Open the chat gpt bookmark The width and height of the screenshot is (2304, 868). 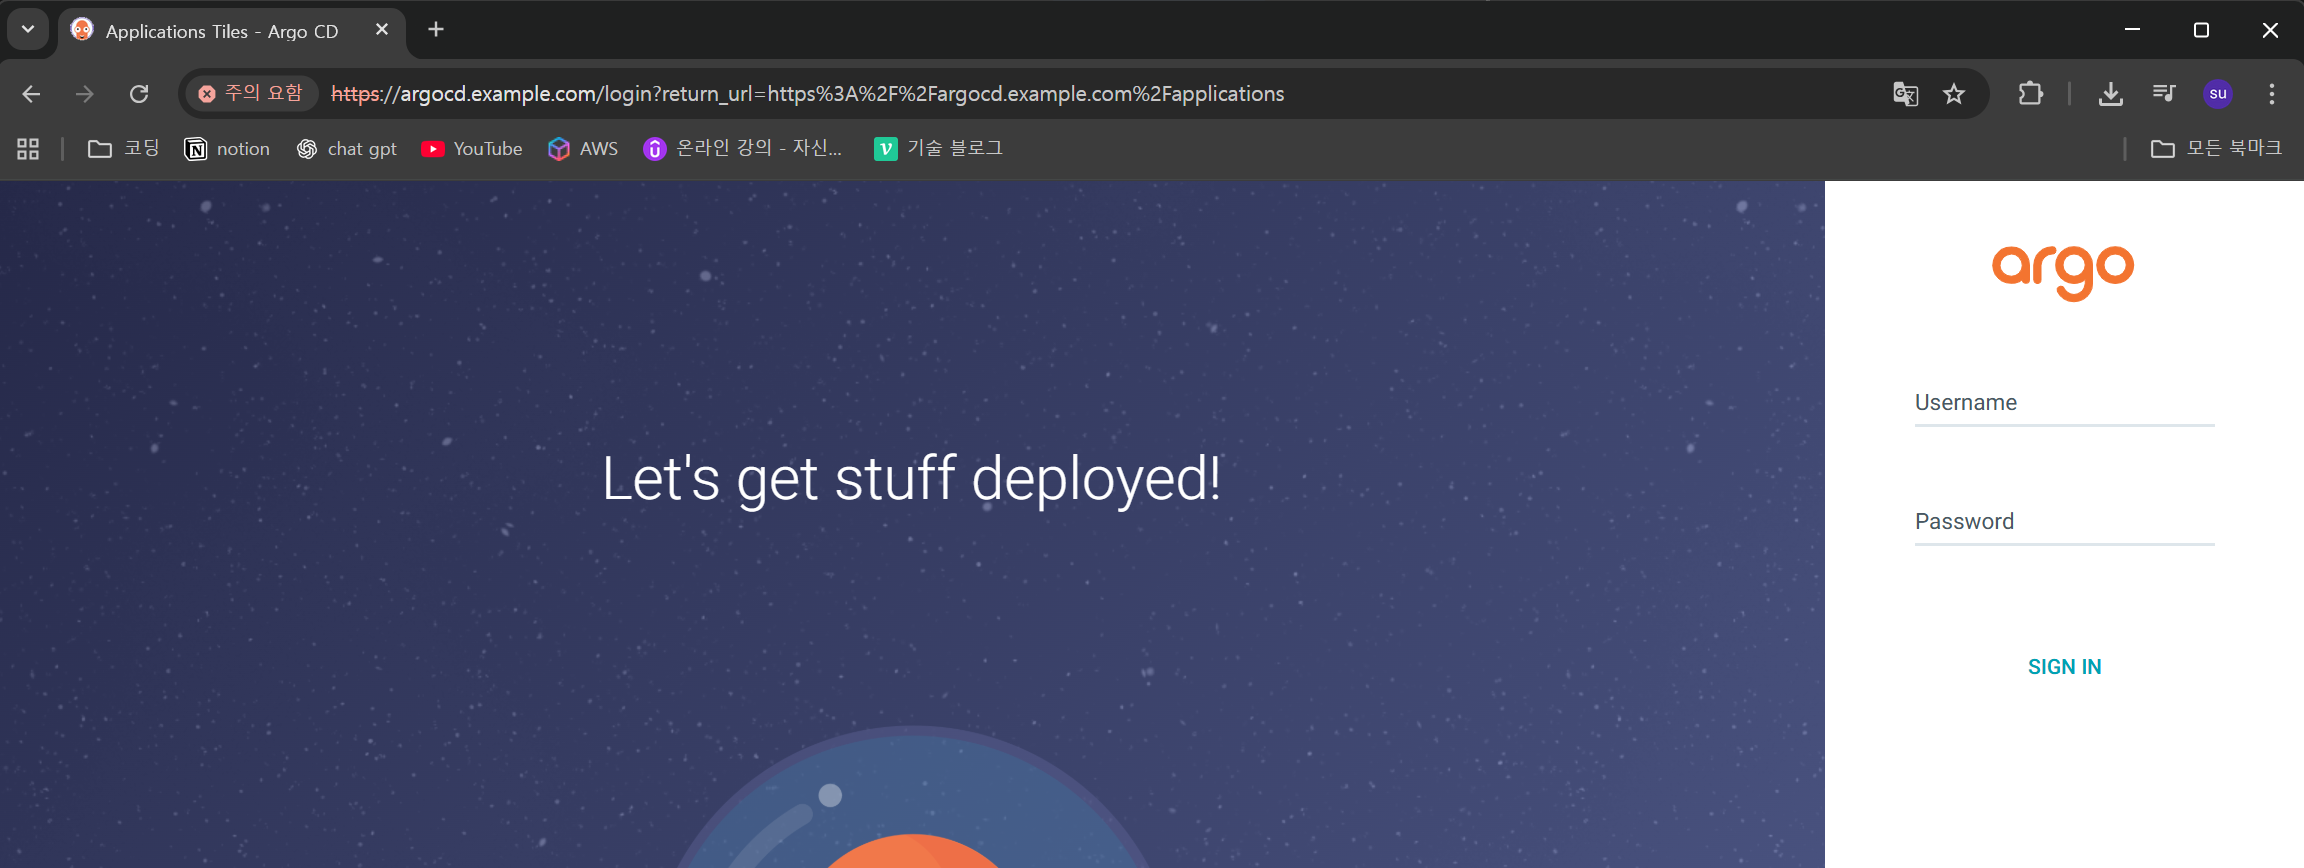(x=346, y=149)
